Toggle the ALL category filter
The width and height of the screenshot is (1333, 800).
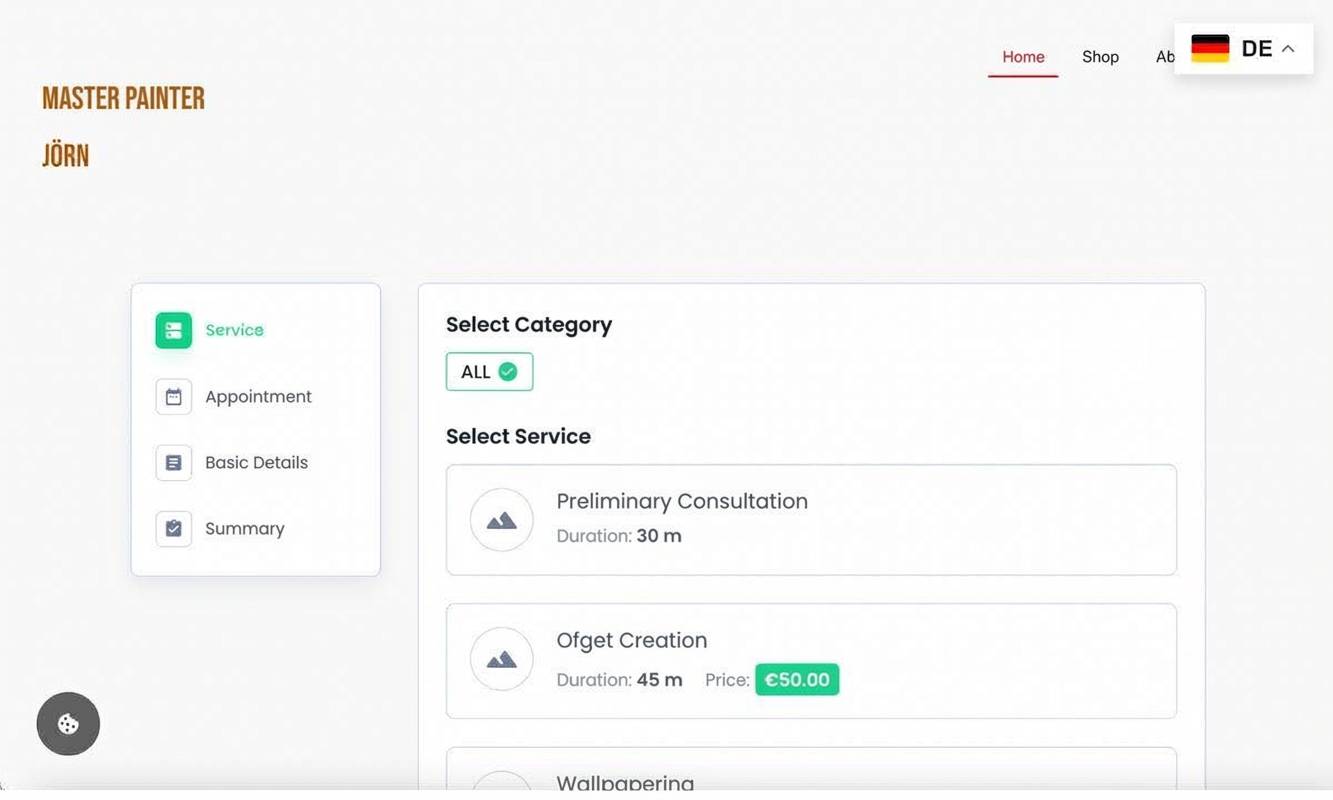pyautogui.click(x=489, y=371)
